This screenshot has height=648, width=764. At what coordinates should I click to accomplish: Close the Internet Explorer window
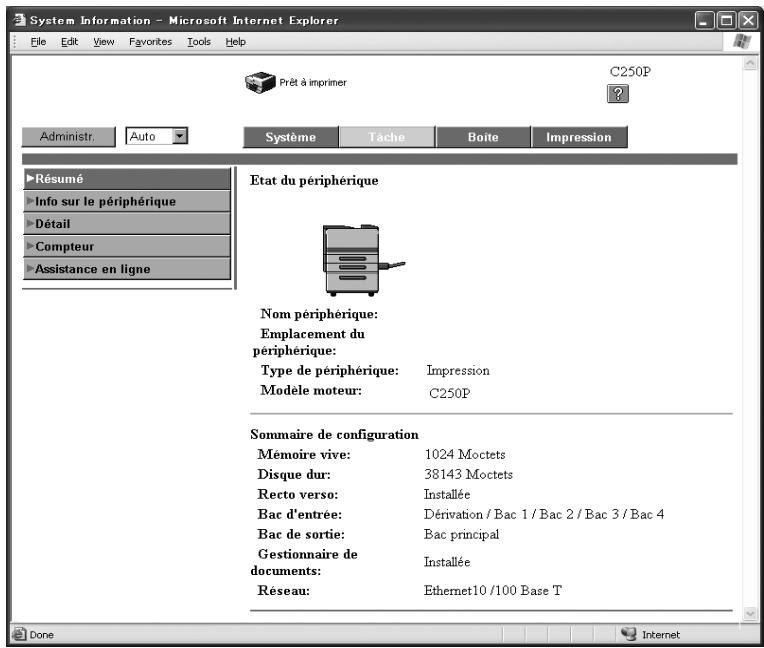pyautogui.click(x=748, y=20)
